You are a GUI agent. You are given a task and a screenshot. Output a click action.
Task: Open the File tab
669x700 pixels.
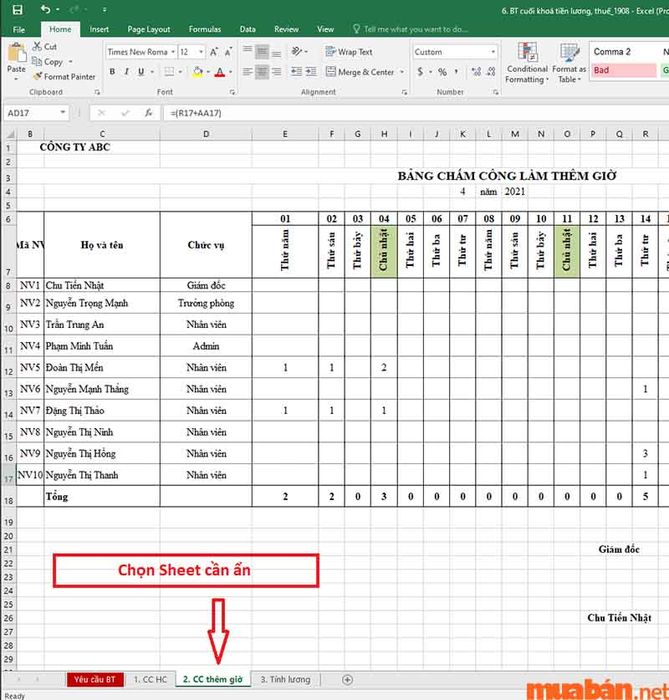[x=19, y=29]
